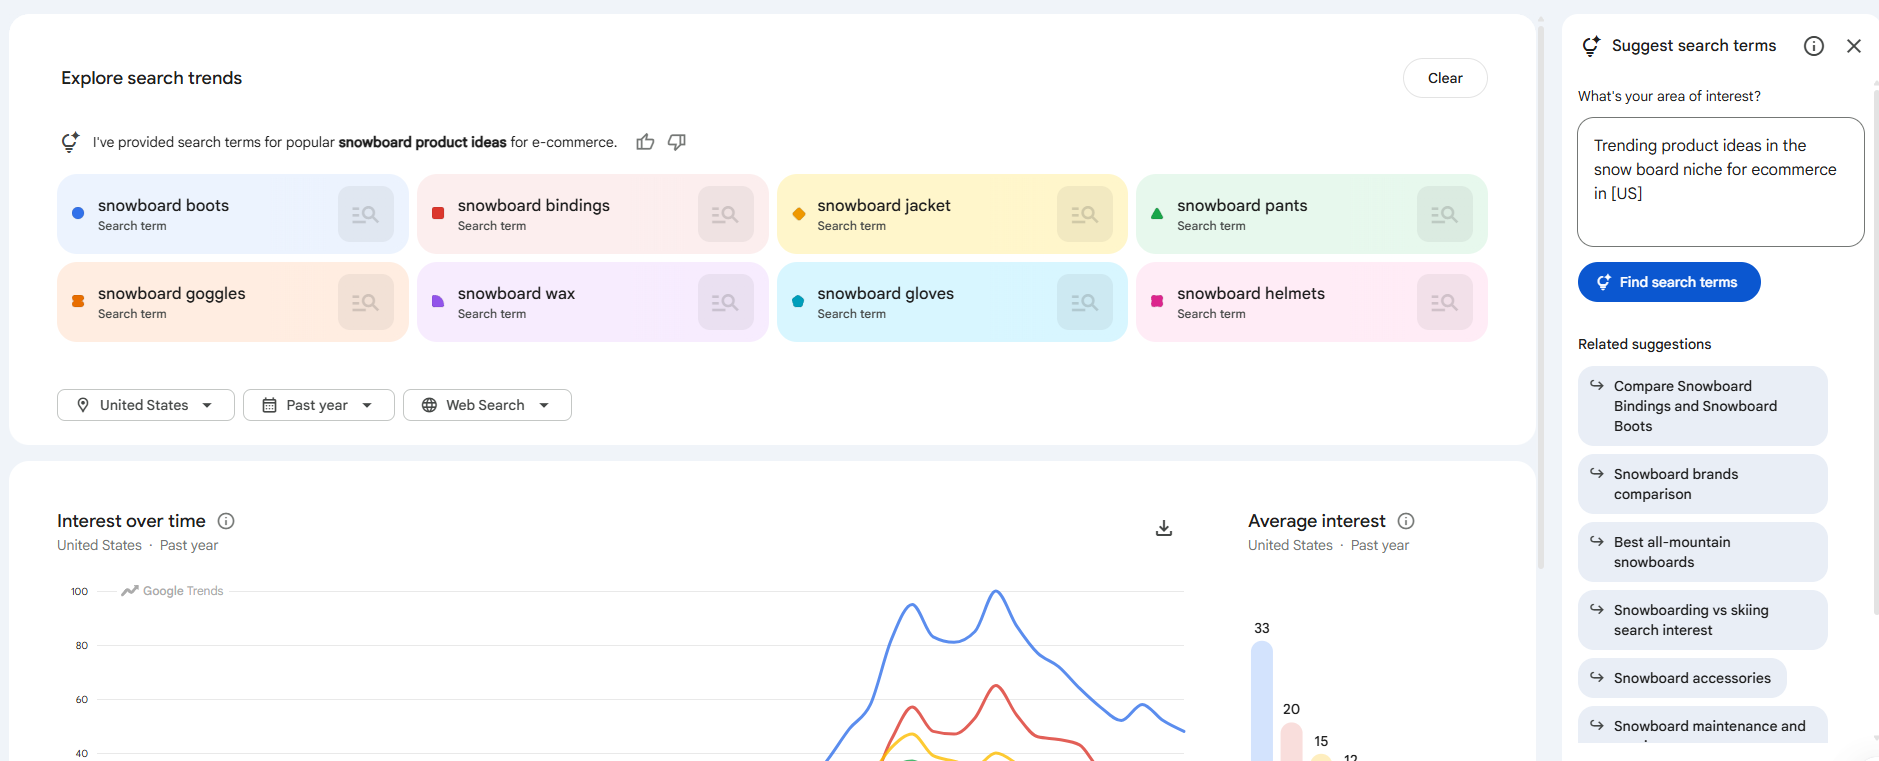Click the Find search terms button
Screen dimensions: 1879x761
(1669, 282)
